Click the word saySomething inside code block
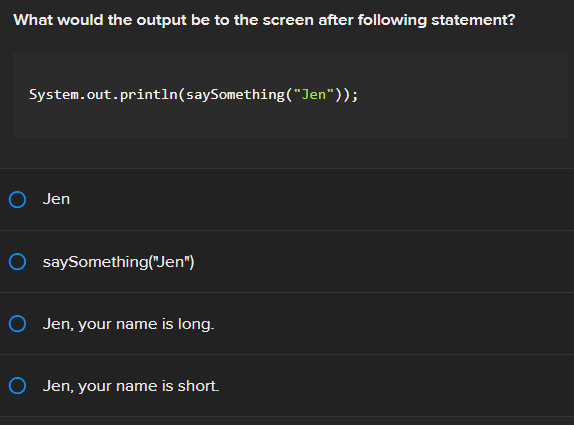The width and height of the screenshot is (574, 425). [235, 95]
